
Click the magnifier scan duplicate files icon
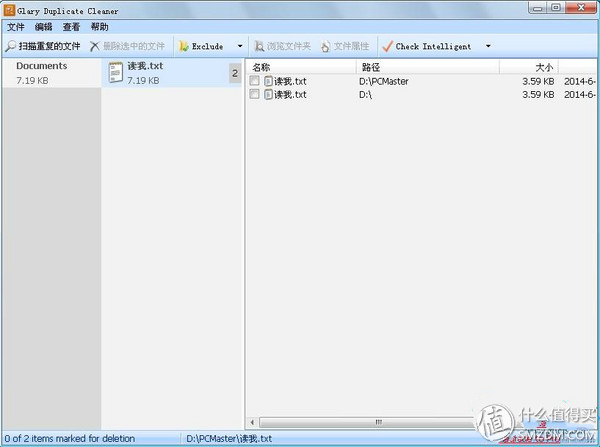tap(11, 46)
